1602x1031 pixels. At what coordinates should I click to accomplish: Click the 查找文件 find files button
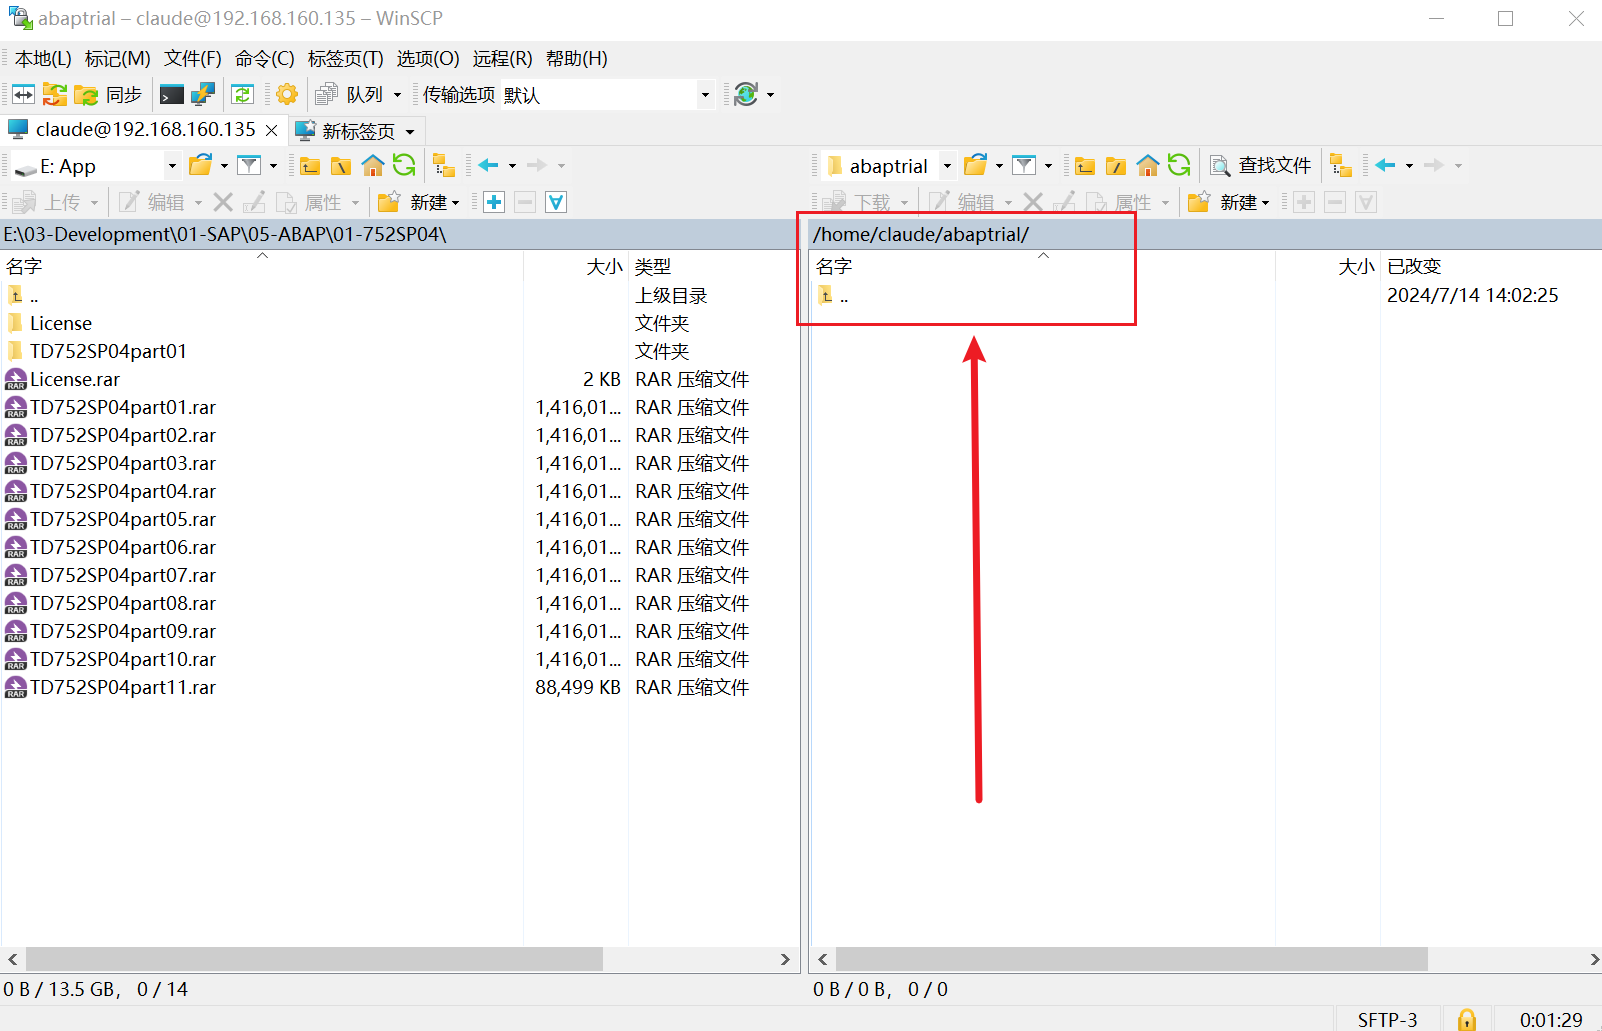pyautogui.click(x=1261, y=166)
